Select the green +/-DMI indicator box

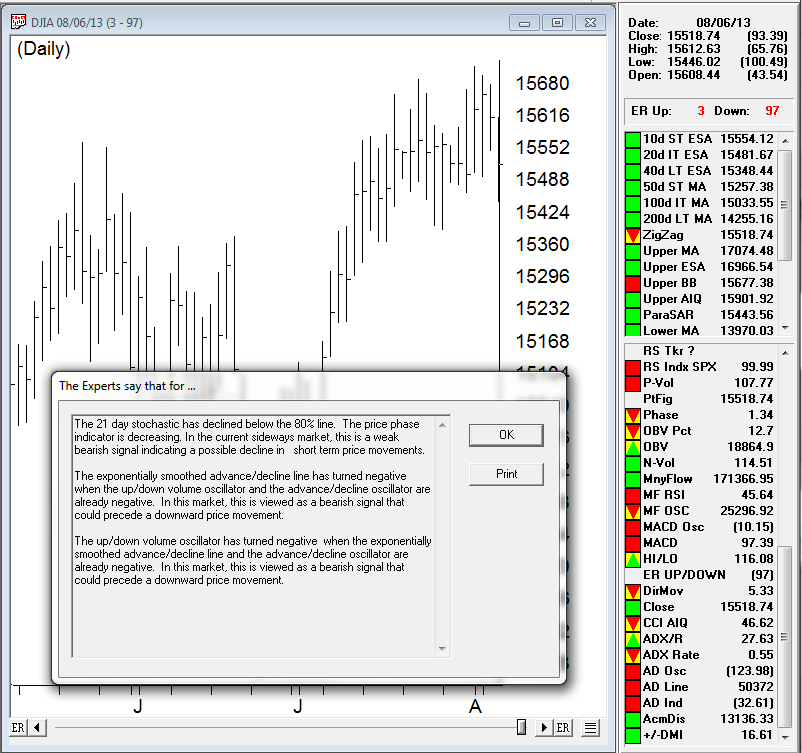(633, 735)
